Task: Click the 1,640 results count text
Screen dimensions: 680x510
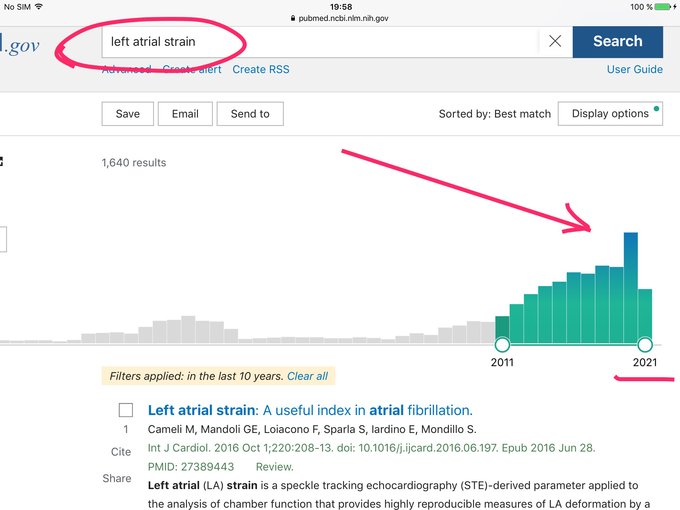Action: coord(134,163)
